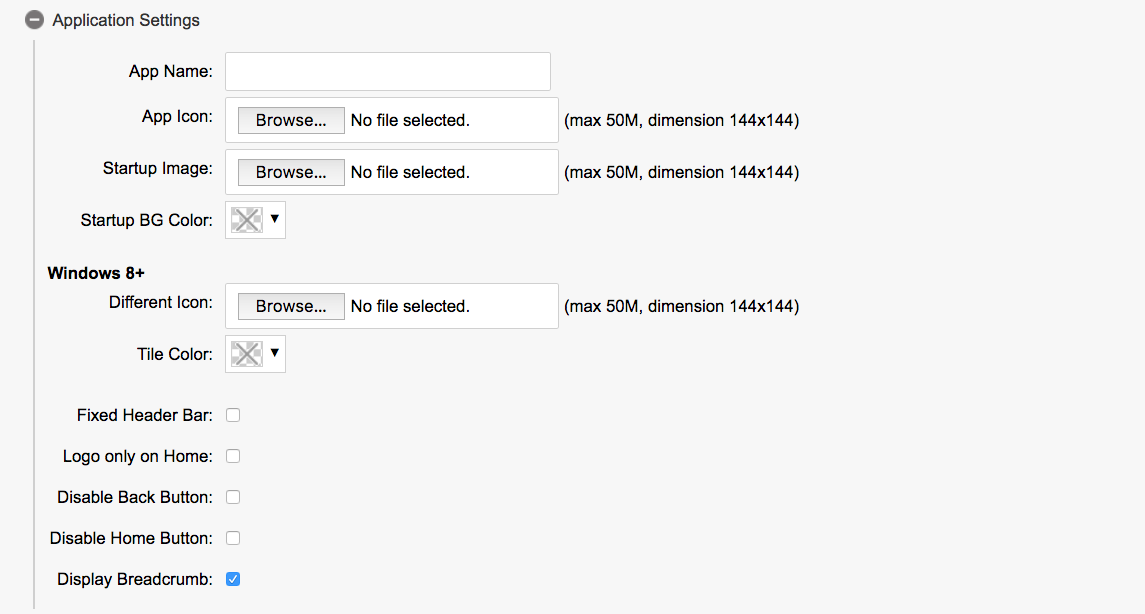Open the Tile Color dropdown arrow
The image size is (1145, 614).
275,353
